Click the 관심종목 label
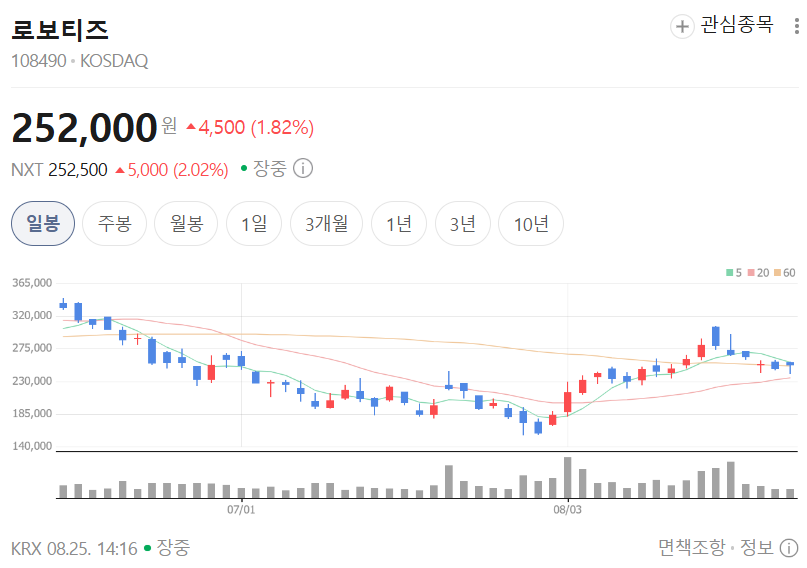Screen dimensions: 807x568 [x=737, y=25]
